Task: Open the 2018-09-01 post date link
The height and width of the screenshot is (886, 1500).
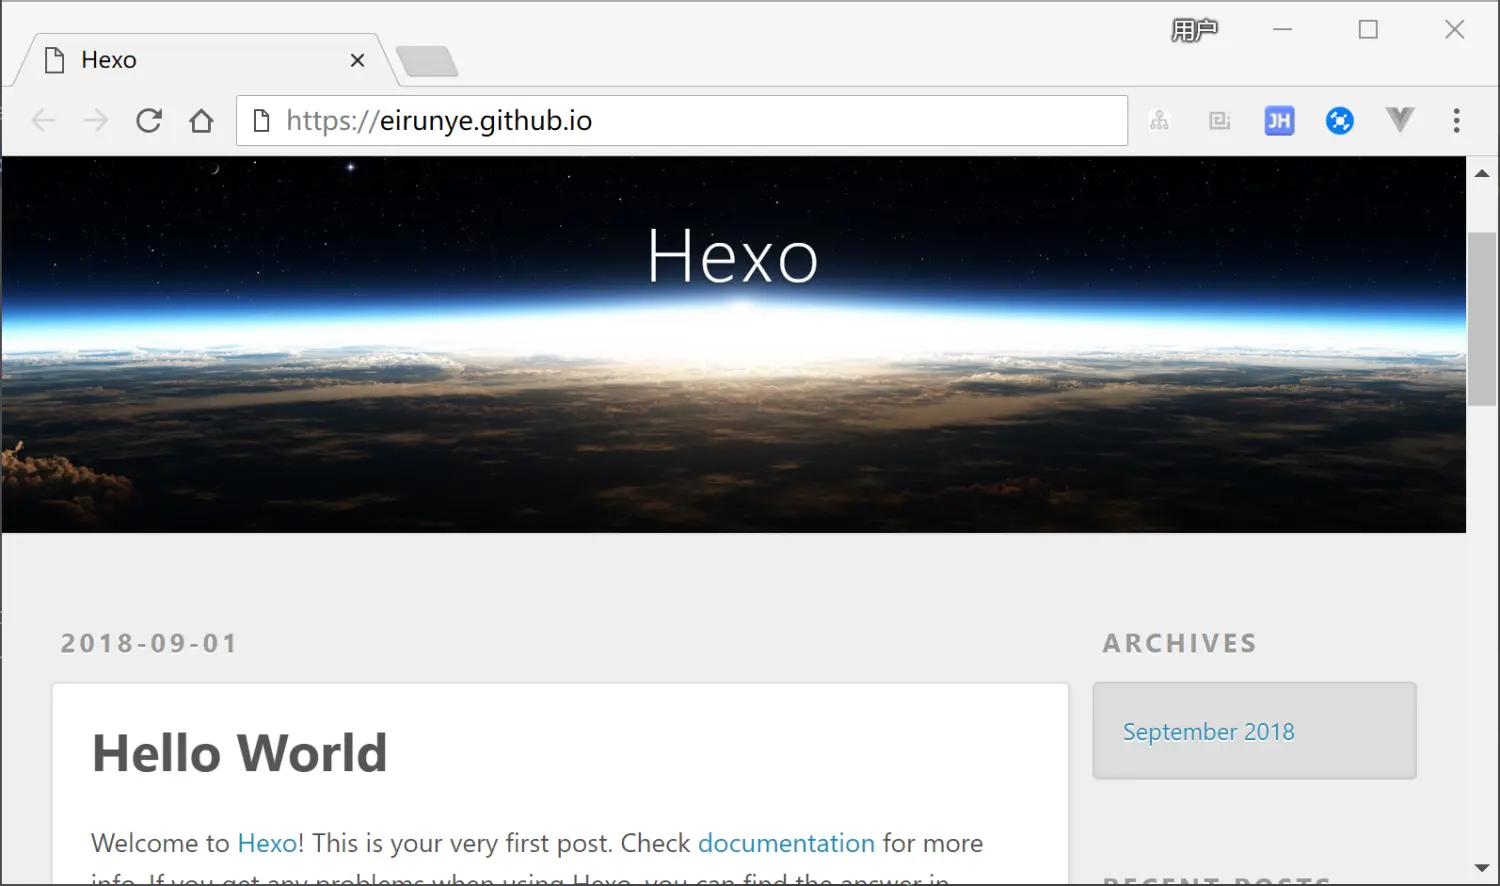Action: tap(149, 643)
